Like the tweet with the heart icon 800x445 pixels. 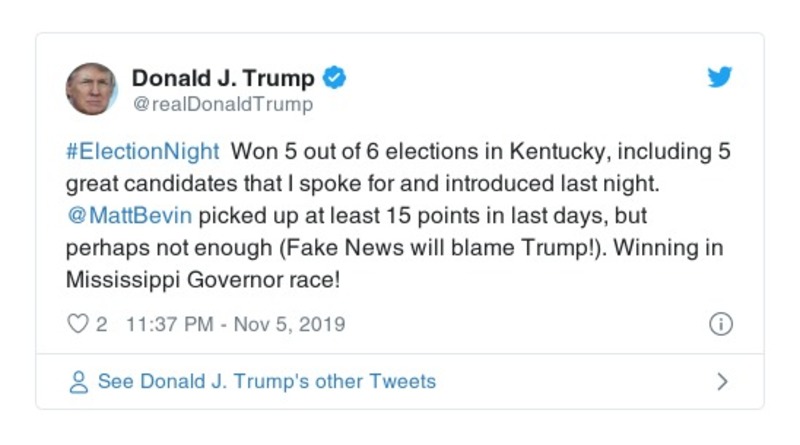tap(77, 324)
